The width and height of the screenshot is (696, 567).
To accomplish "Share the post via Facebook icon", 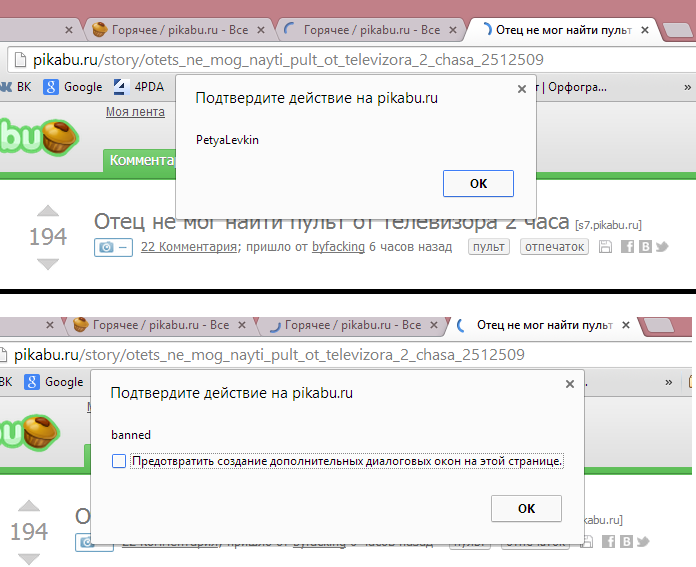I will pos(627,247).
